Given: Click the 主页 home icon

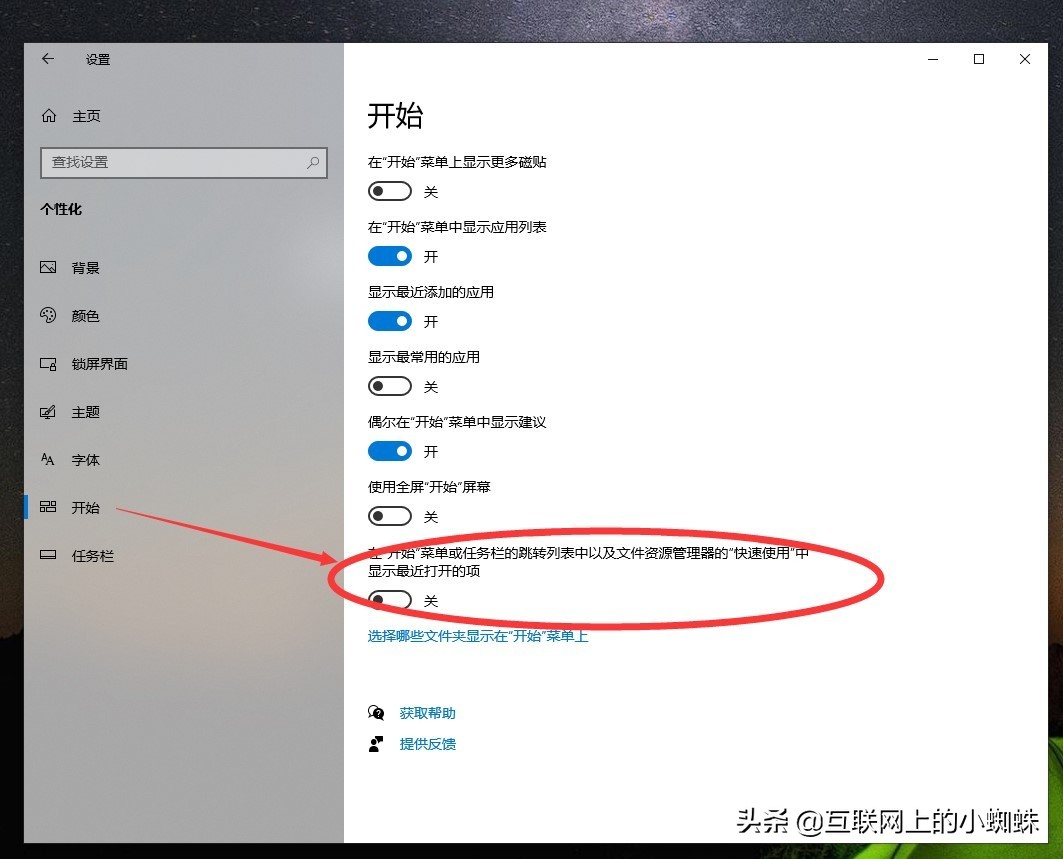Looking at the screenshot, I should pos(48,115).
